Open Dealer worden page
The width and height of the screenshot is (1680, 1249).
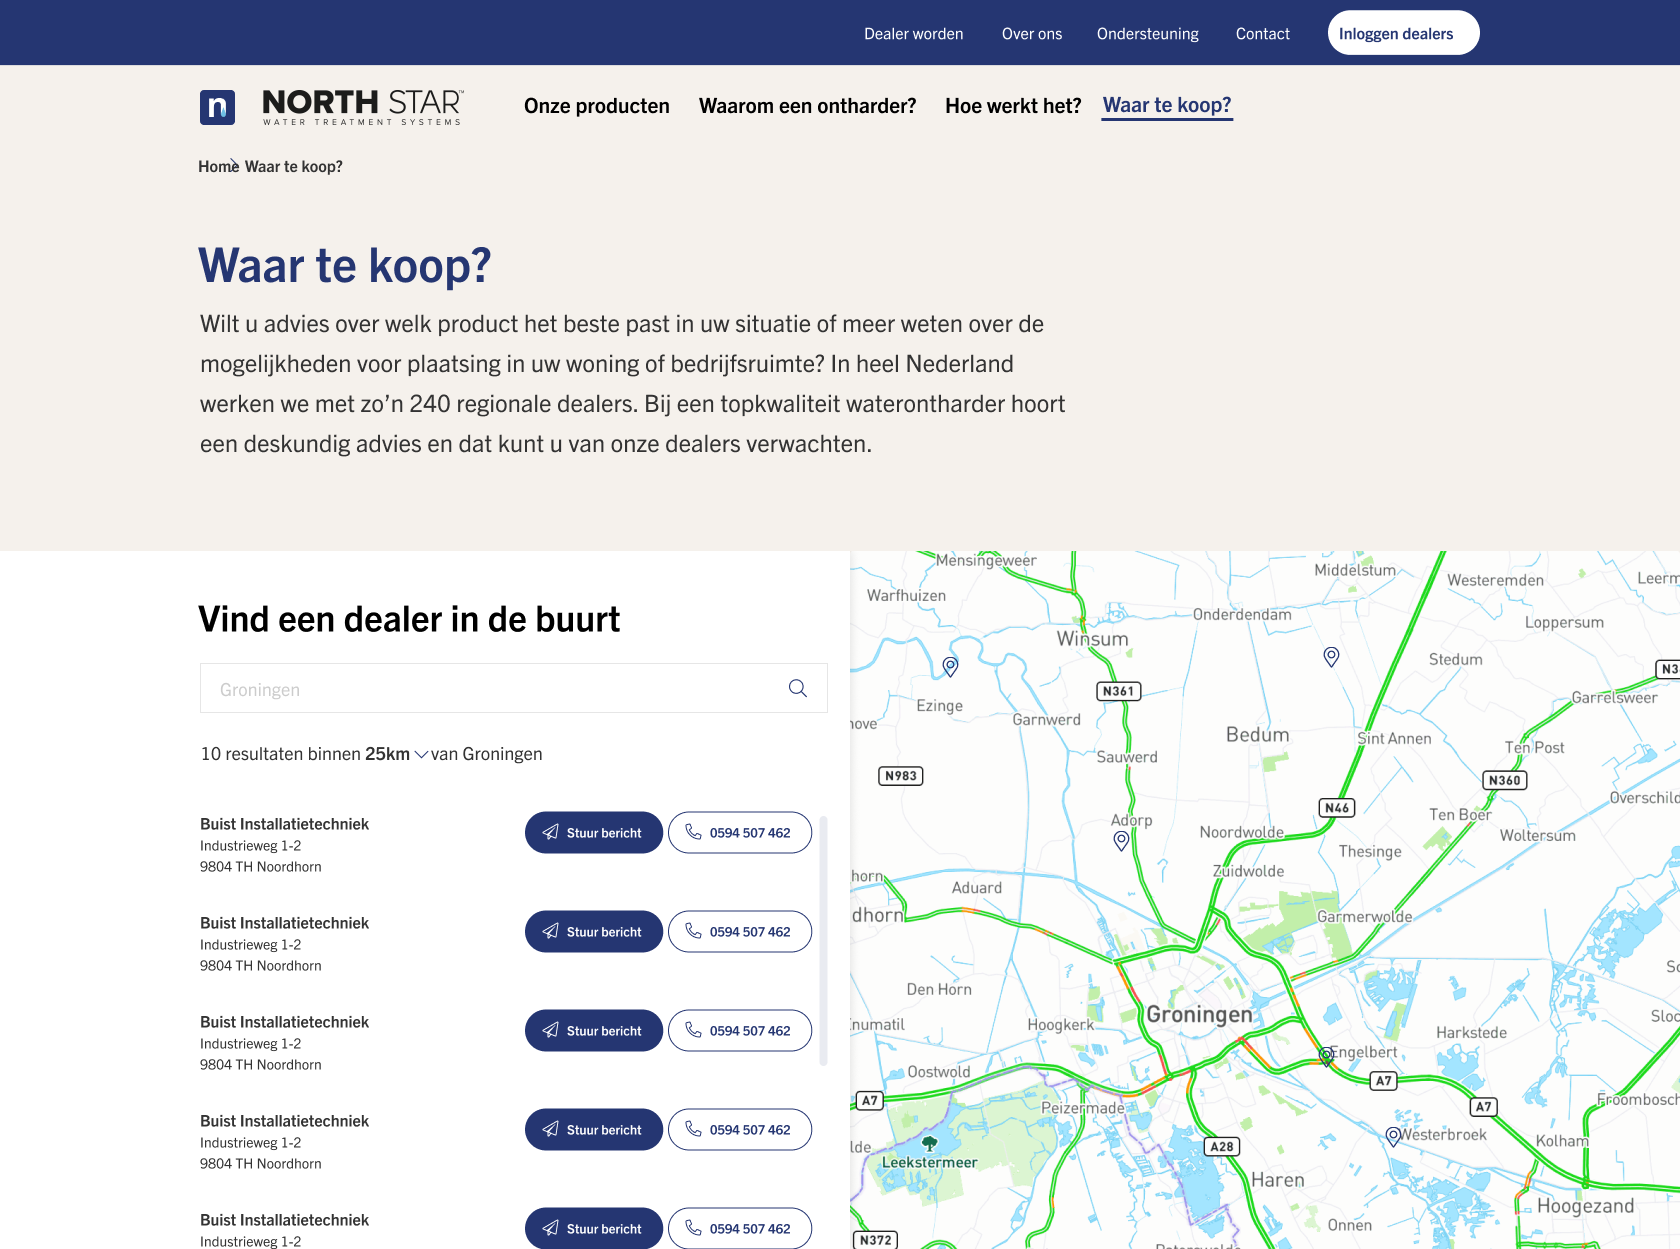point(914,34)
